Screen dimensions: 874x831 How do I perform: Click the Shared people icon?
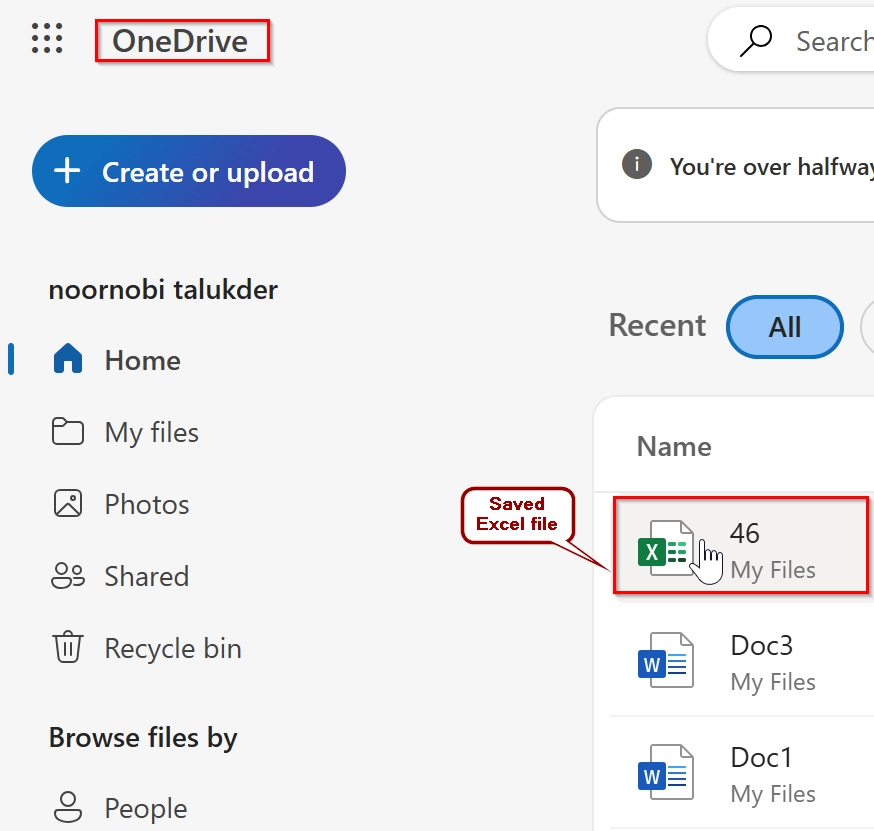click(x=67, y=576)
